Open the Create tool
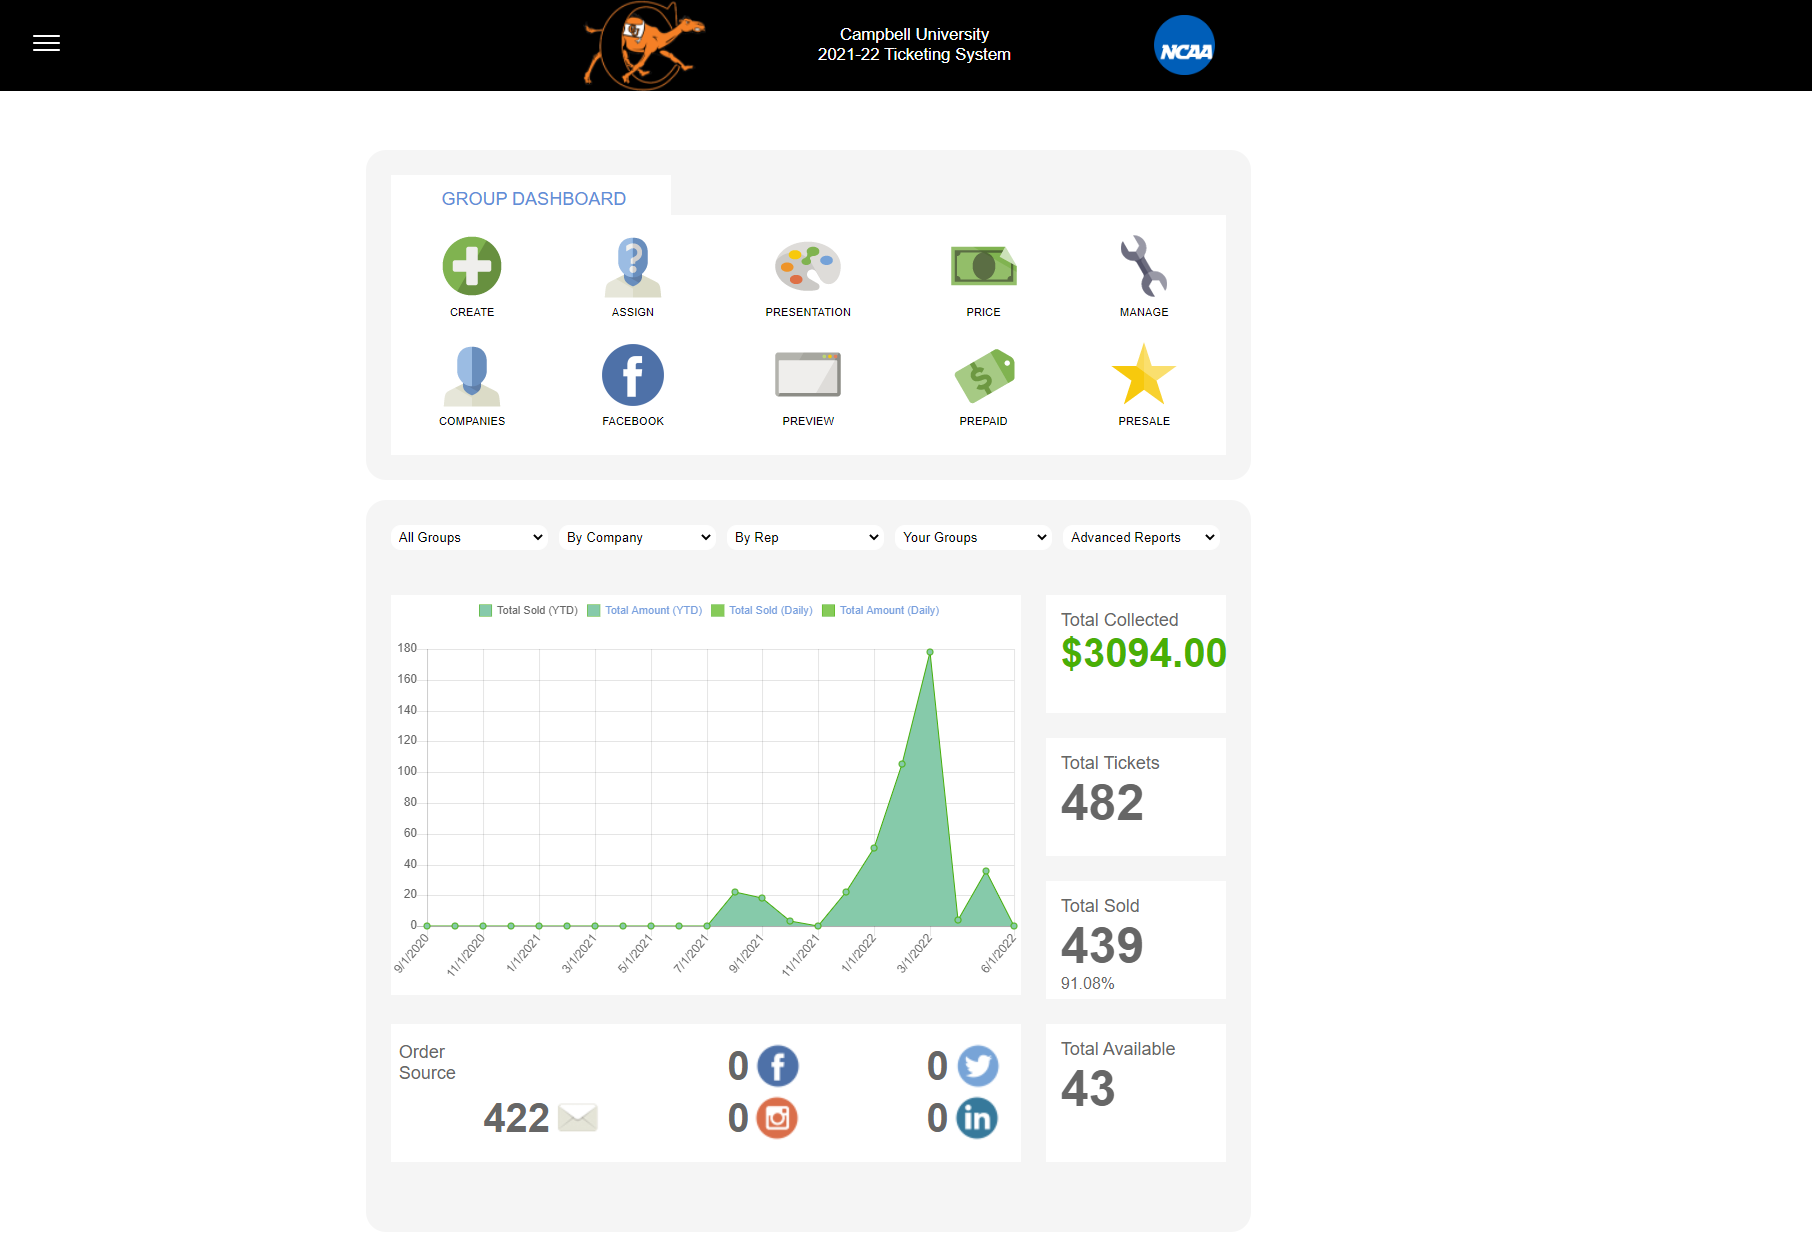This screenshot has width=1812, height=1252. pos(471,265)
